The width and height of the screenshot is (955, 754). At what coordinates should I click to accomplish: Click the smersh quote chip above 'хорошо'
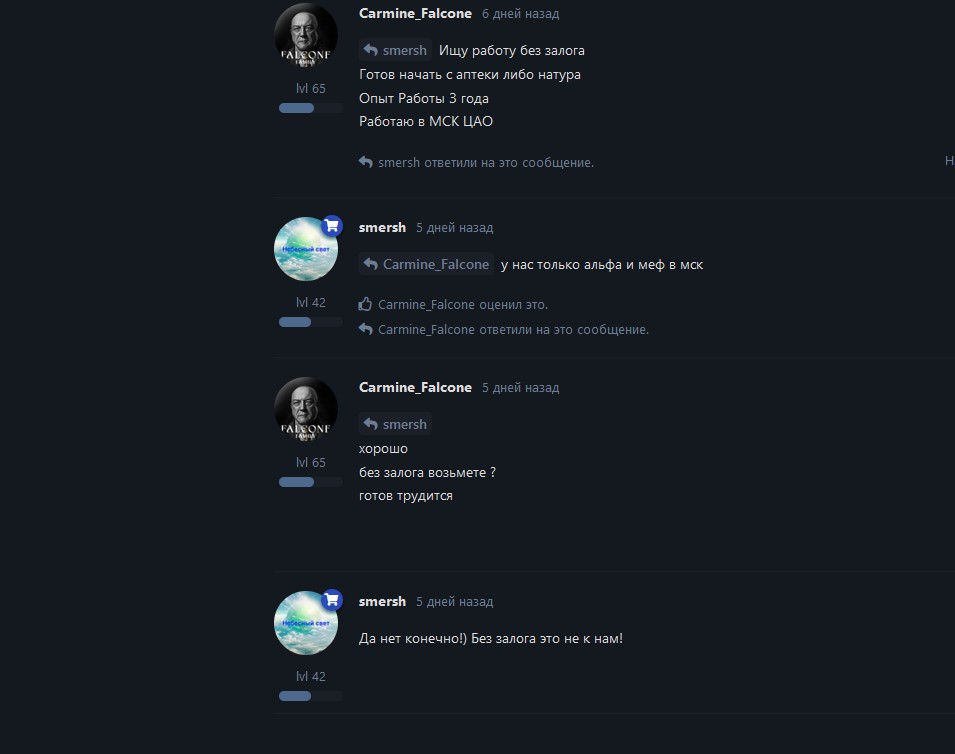coord(395,424)
